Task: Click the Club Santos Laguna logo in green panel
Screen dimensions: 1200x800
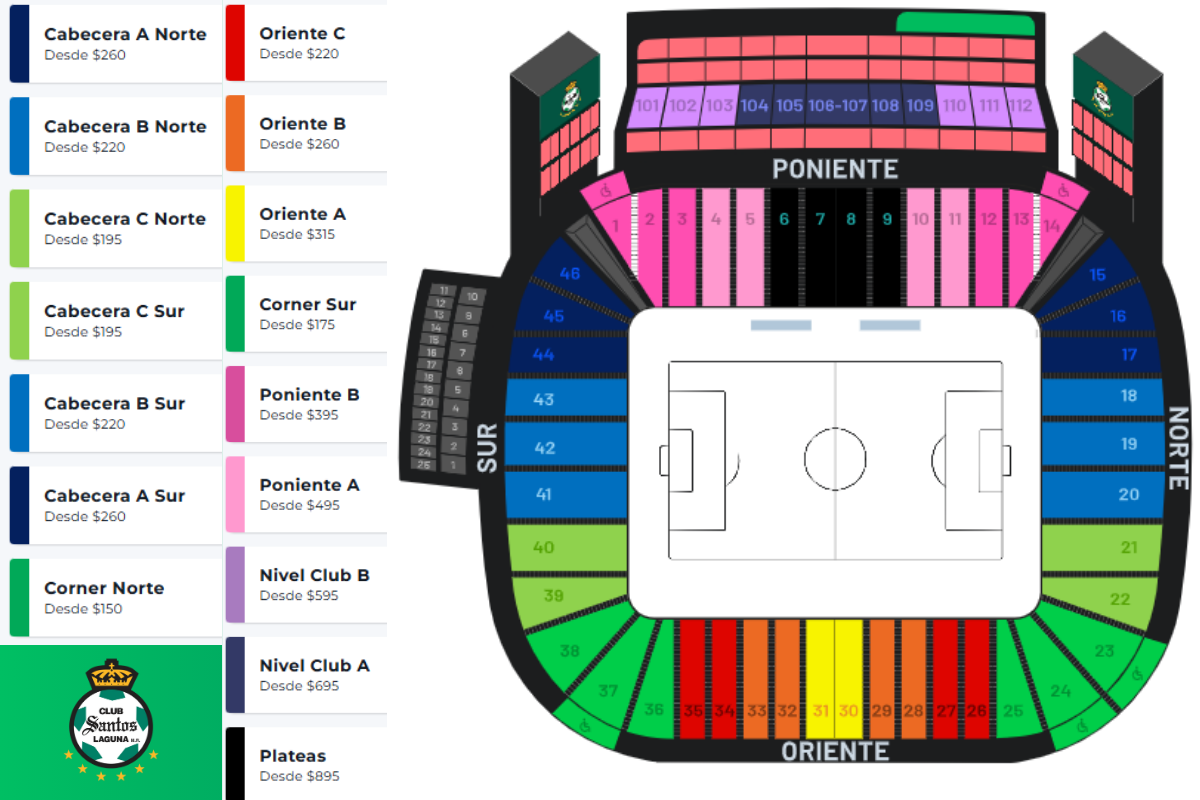Action: (111, 720)
